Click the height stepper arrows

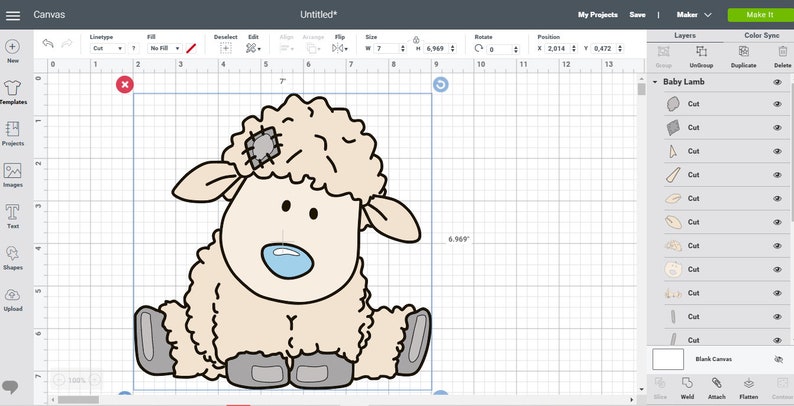coord(452,49)
